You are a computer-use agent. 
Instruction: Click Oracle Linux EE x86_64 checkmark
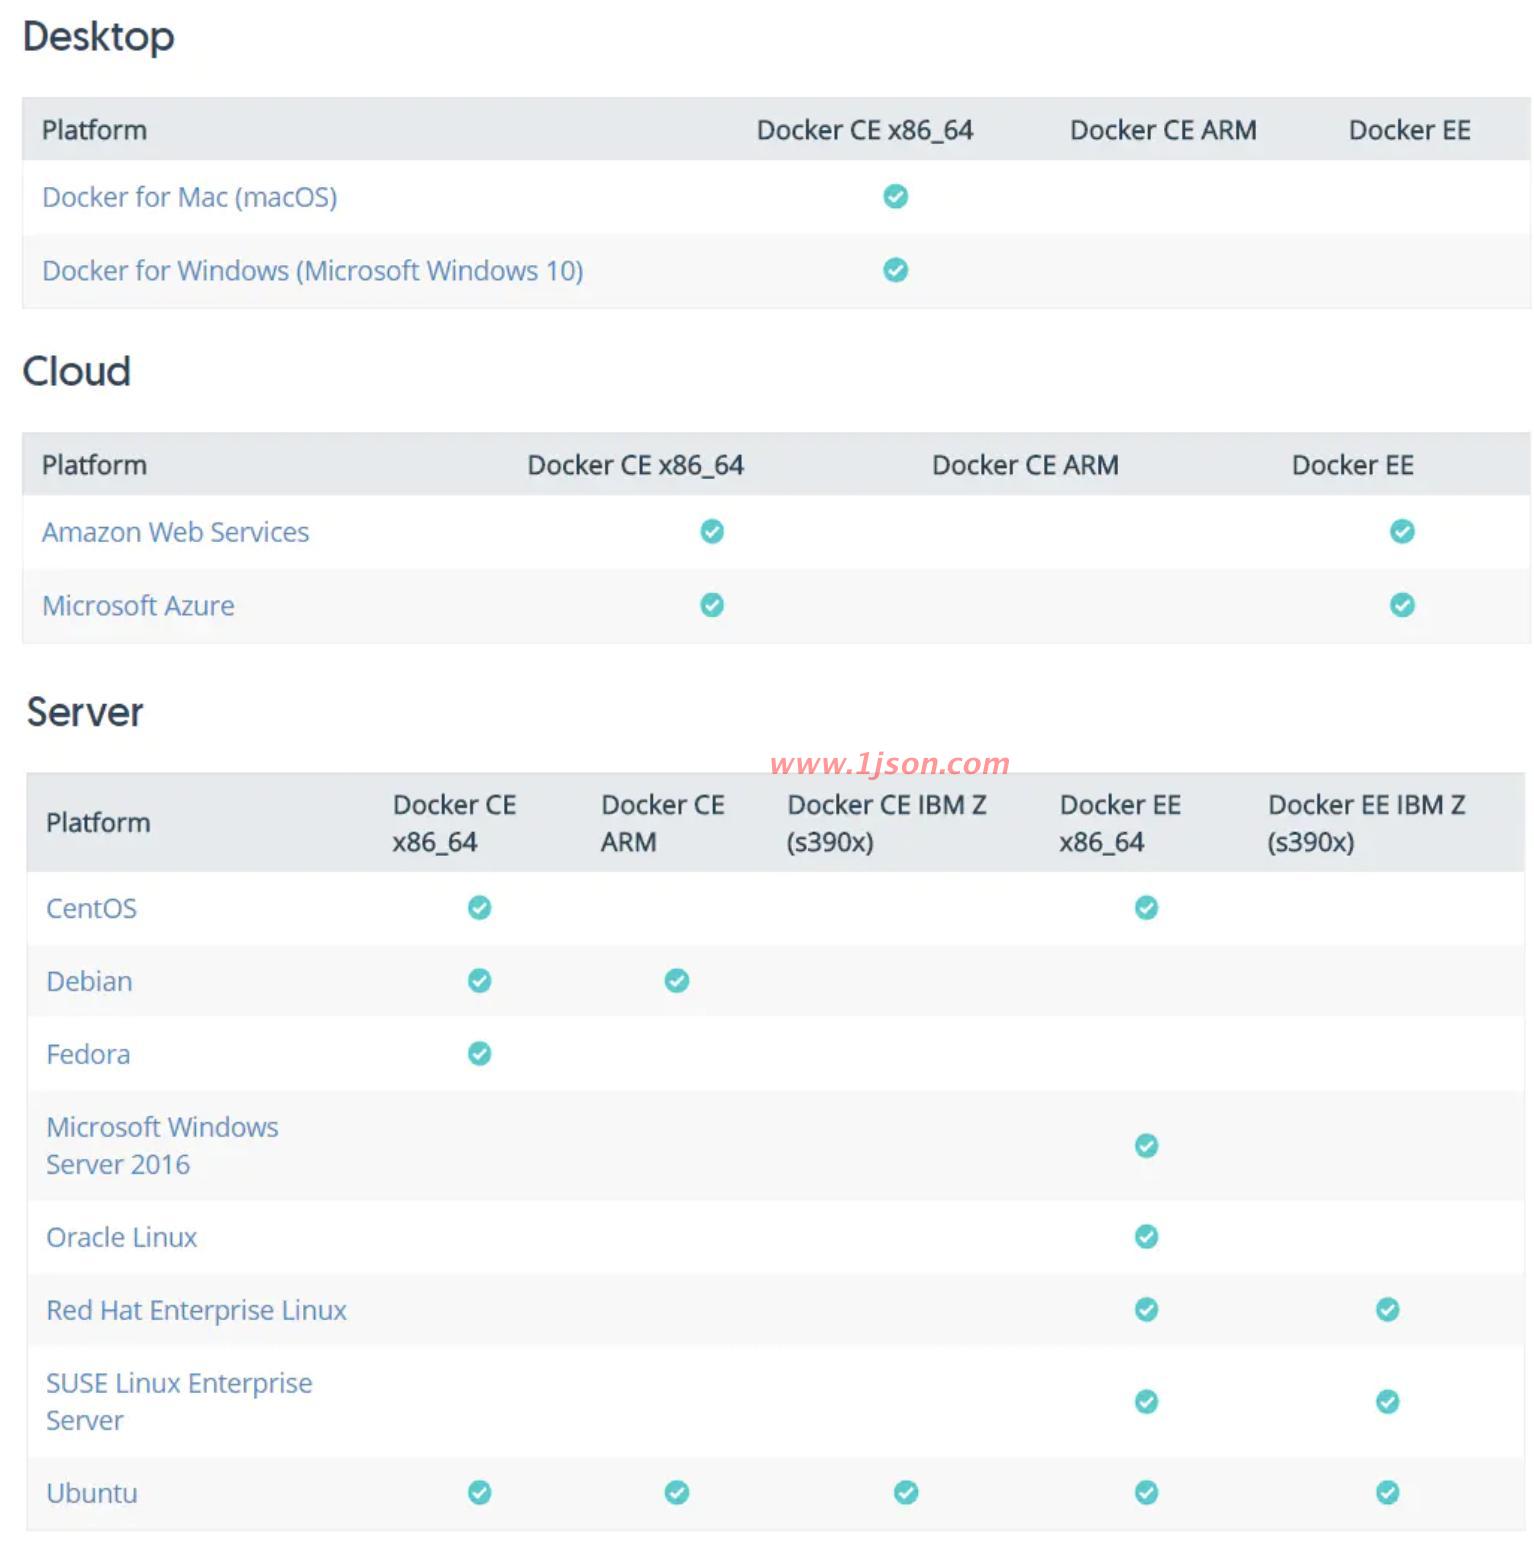[1147, 1236]
